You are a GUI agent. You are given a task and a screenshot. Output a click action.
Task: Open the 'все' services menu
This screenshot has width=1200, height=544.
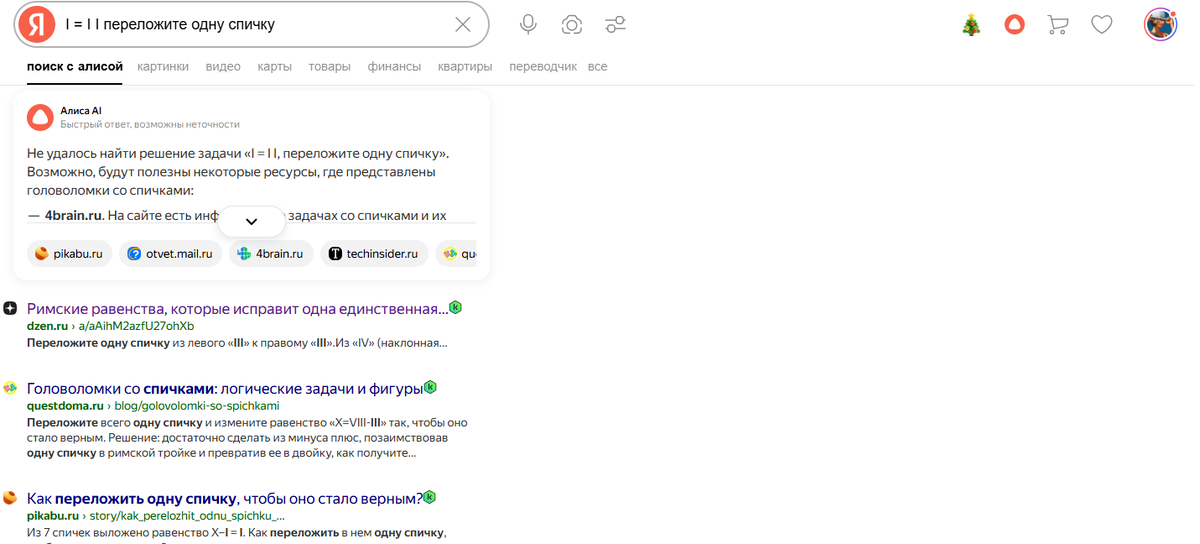[x=597, y=67]
